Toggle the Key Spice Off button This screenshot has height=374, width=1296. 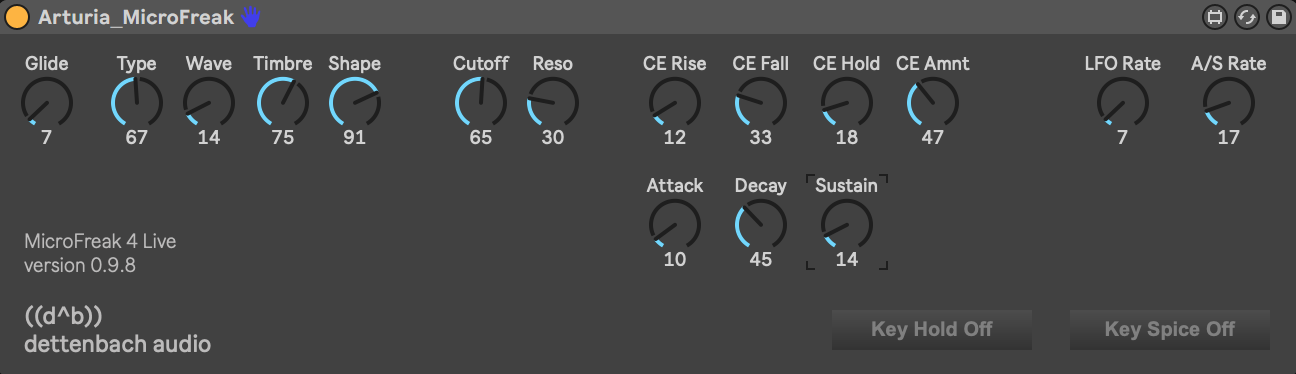point(1170,329)
